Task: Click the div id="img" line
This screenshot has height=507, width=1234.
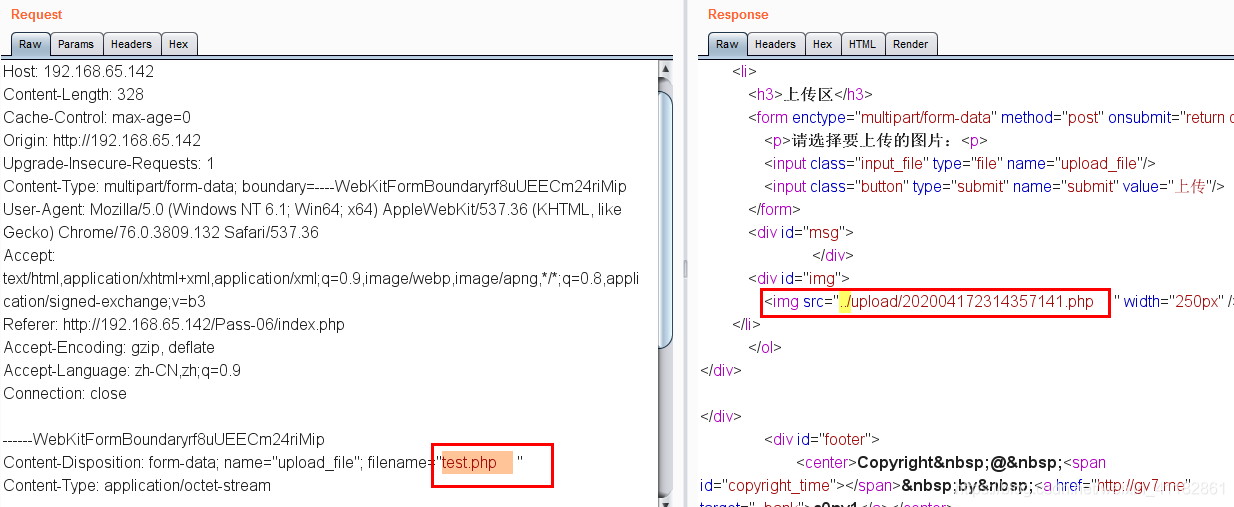Action: (x=799, y=279)
